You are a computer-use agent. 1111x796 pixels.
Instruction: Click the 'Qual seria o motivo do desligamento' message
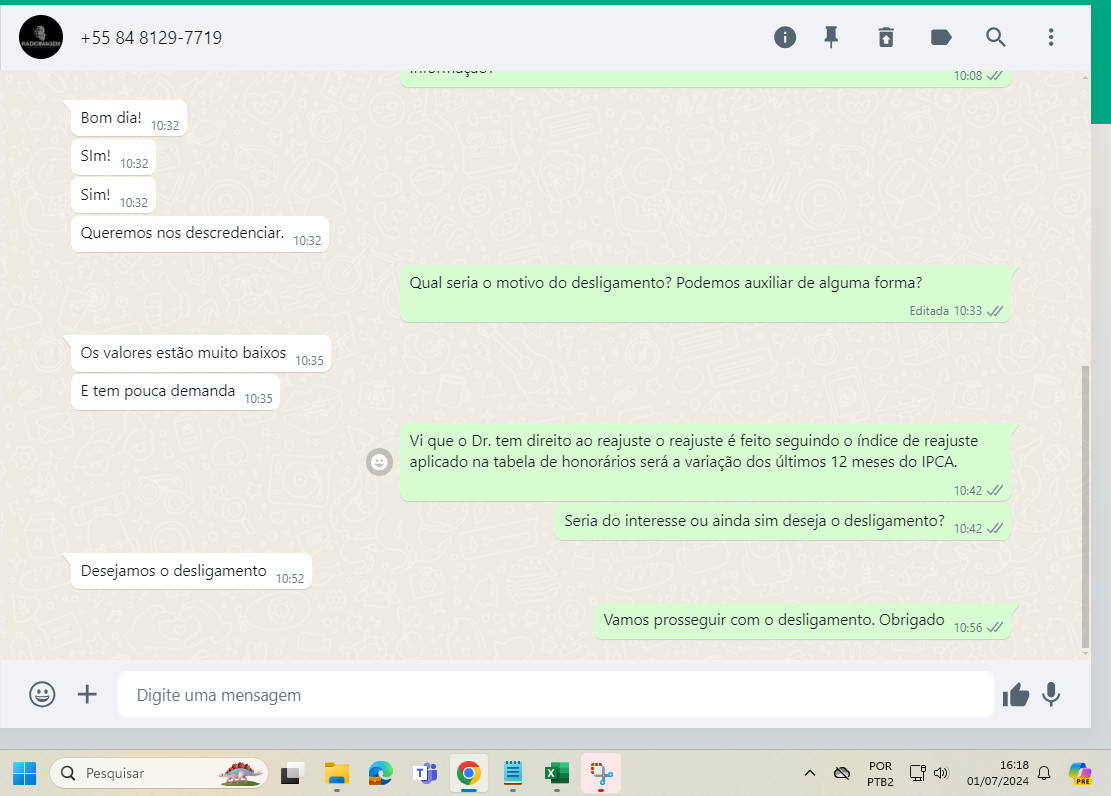(705, 294)
